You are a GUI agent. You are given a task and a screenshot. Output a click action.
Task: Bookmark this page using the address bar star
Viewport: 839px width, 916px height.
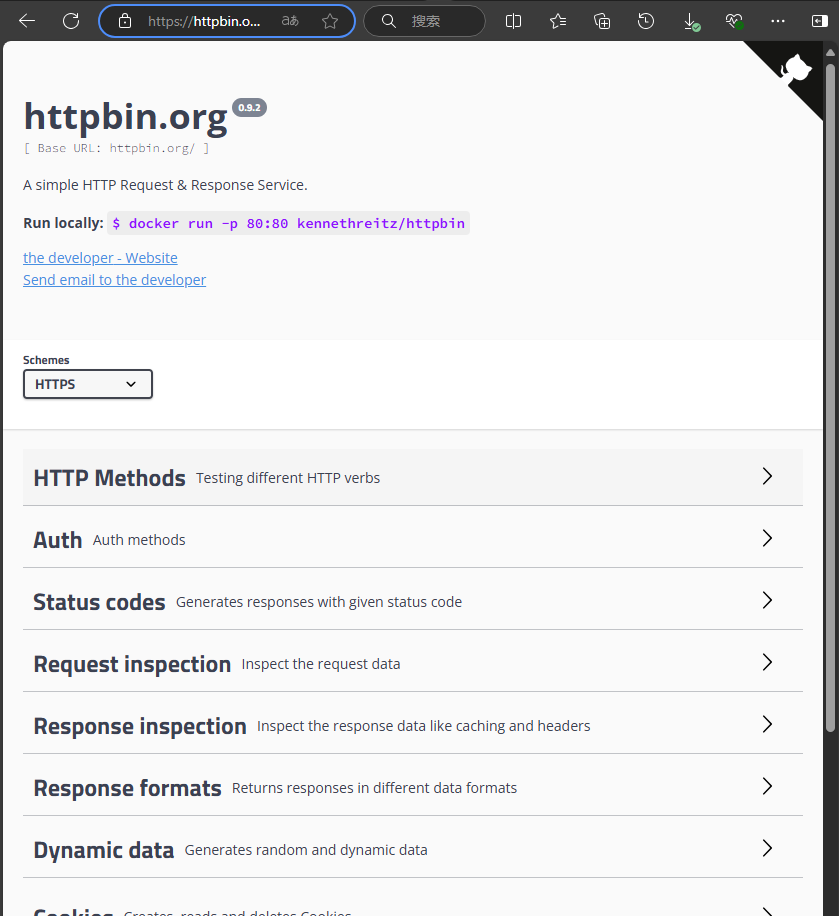330,21
